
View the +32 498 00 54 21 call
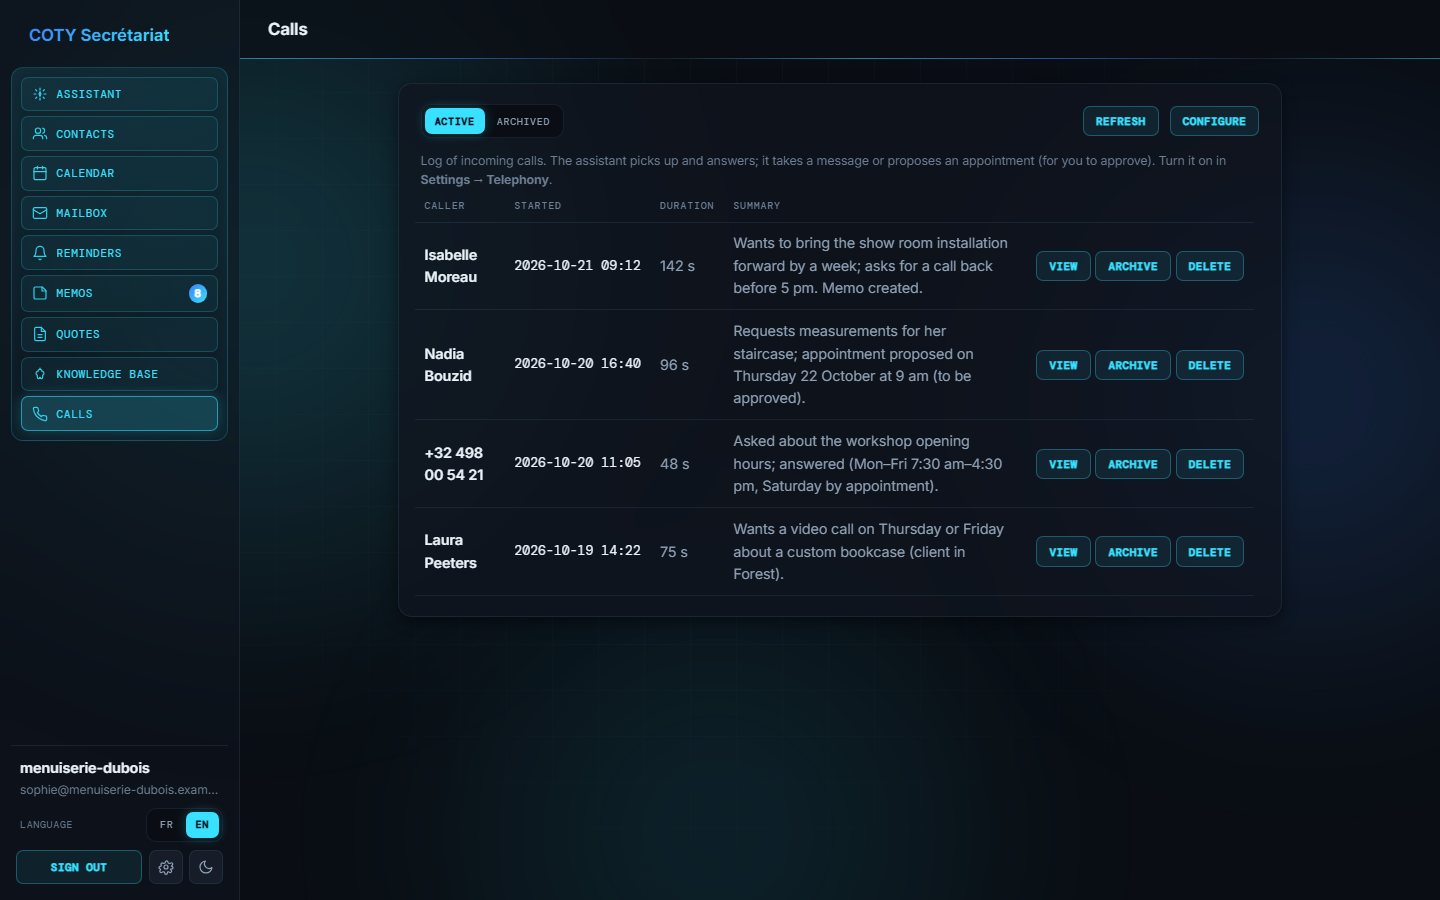coord(1063,464)
